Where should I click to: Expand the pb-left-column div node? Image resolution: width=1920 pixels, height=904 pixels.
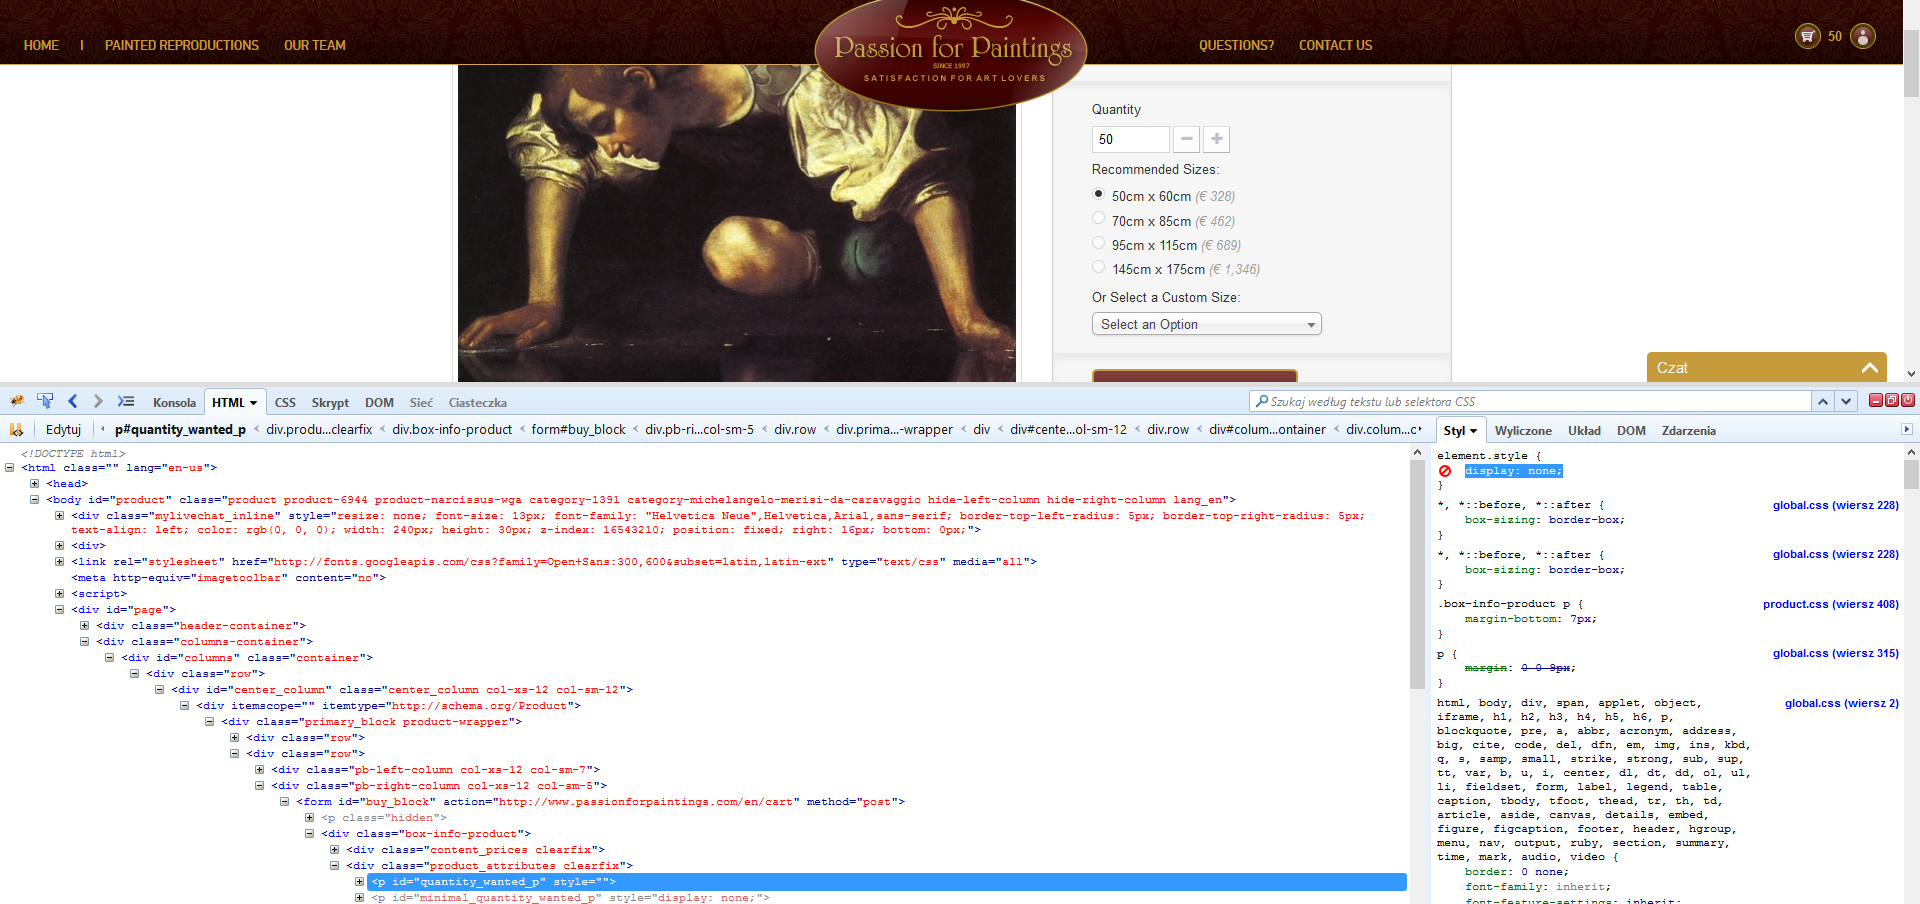pos(259,769)
